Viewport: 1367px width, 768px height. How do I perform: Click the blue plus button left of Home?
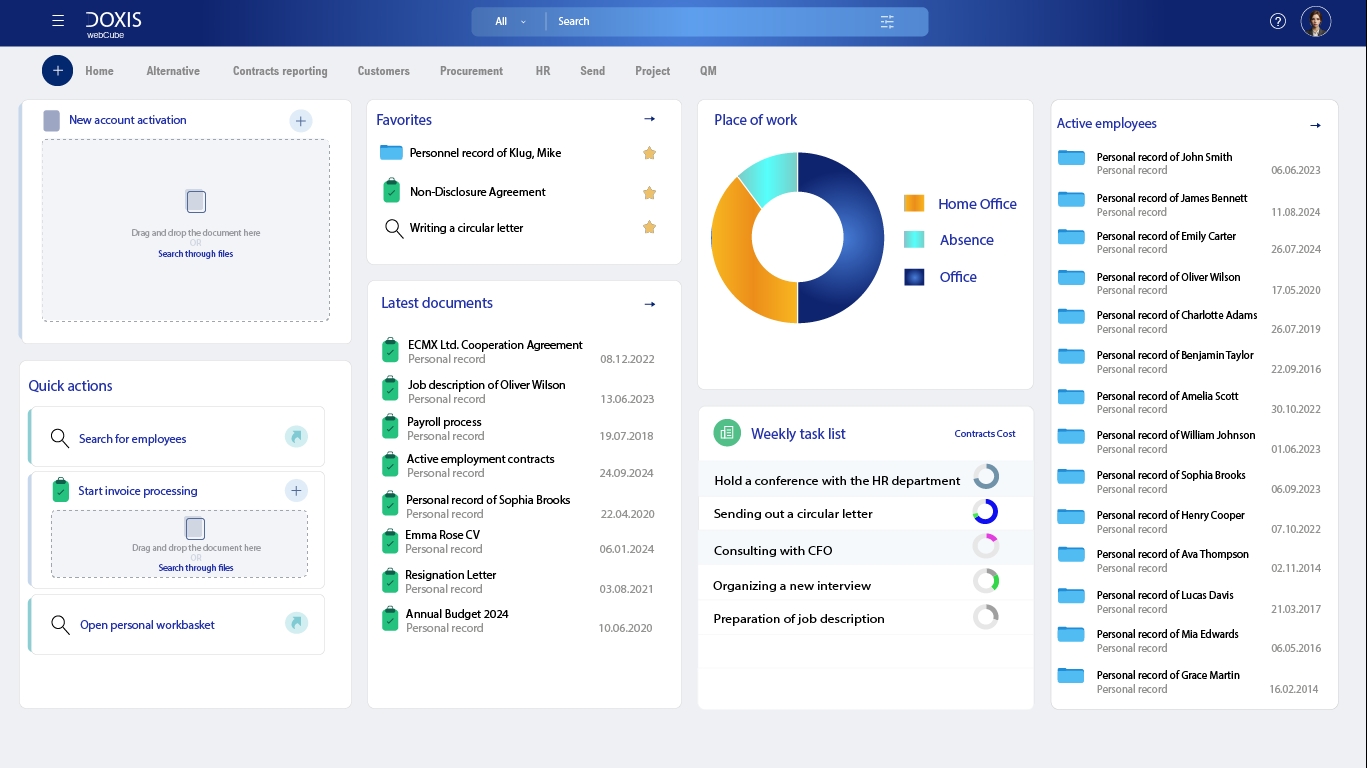click(57, 70)
